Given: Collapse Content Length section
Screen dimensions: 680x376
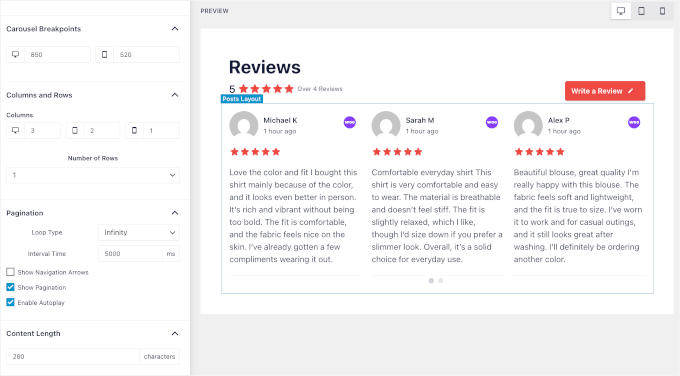Looking at the screenshot, I should point(175,333).
